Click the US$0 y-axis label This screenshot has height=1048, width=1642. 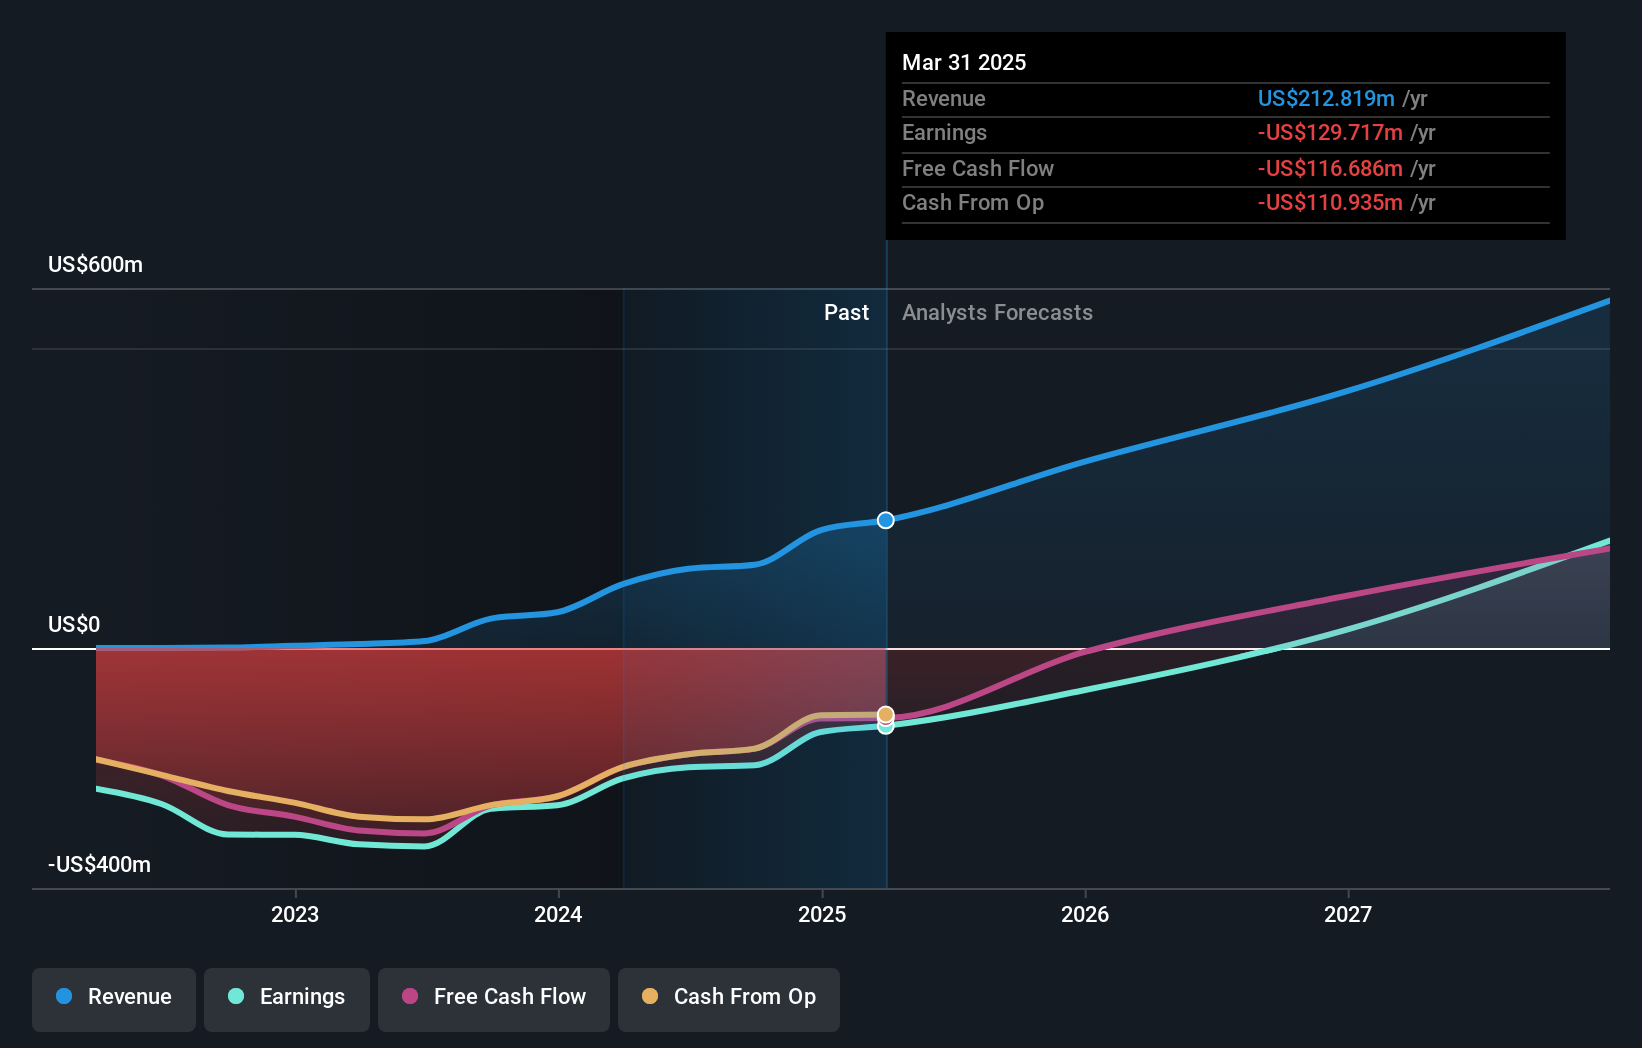point(74,625)
